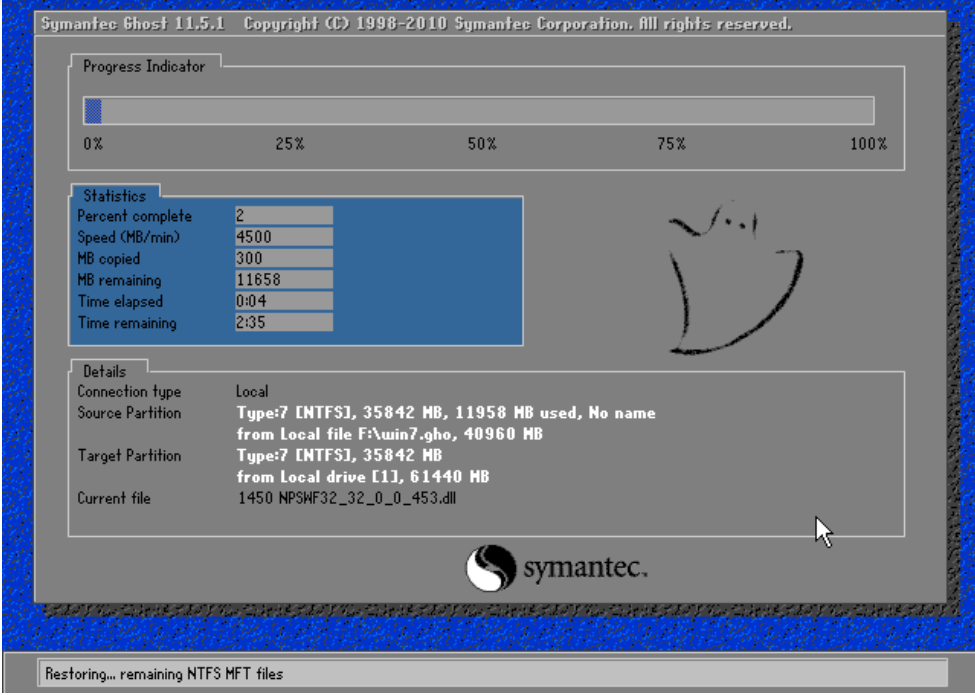
Task: Click the Time remaining value 2:35
Action: 284,322
